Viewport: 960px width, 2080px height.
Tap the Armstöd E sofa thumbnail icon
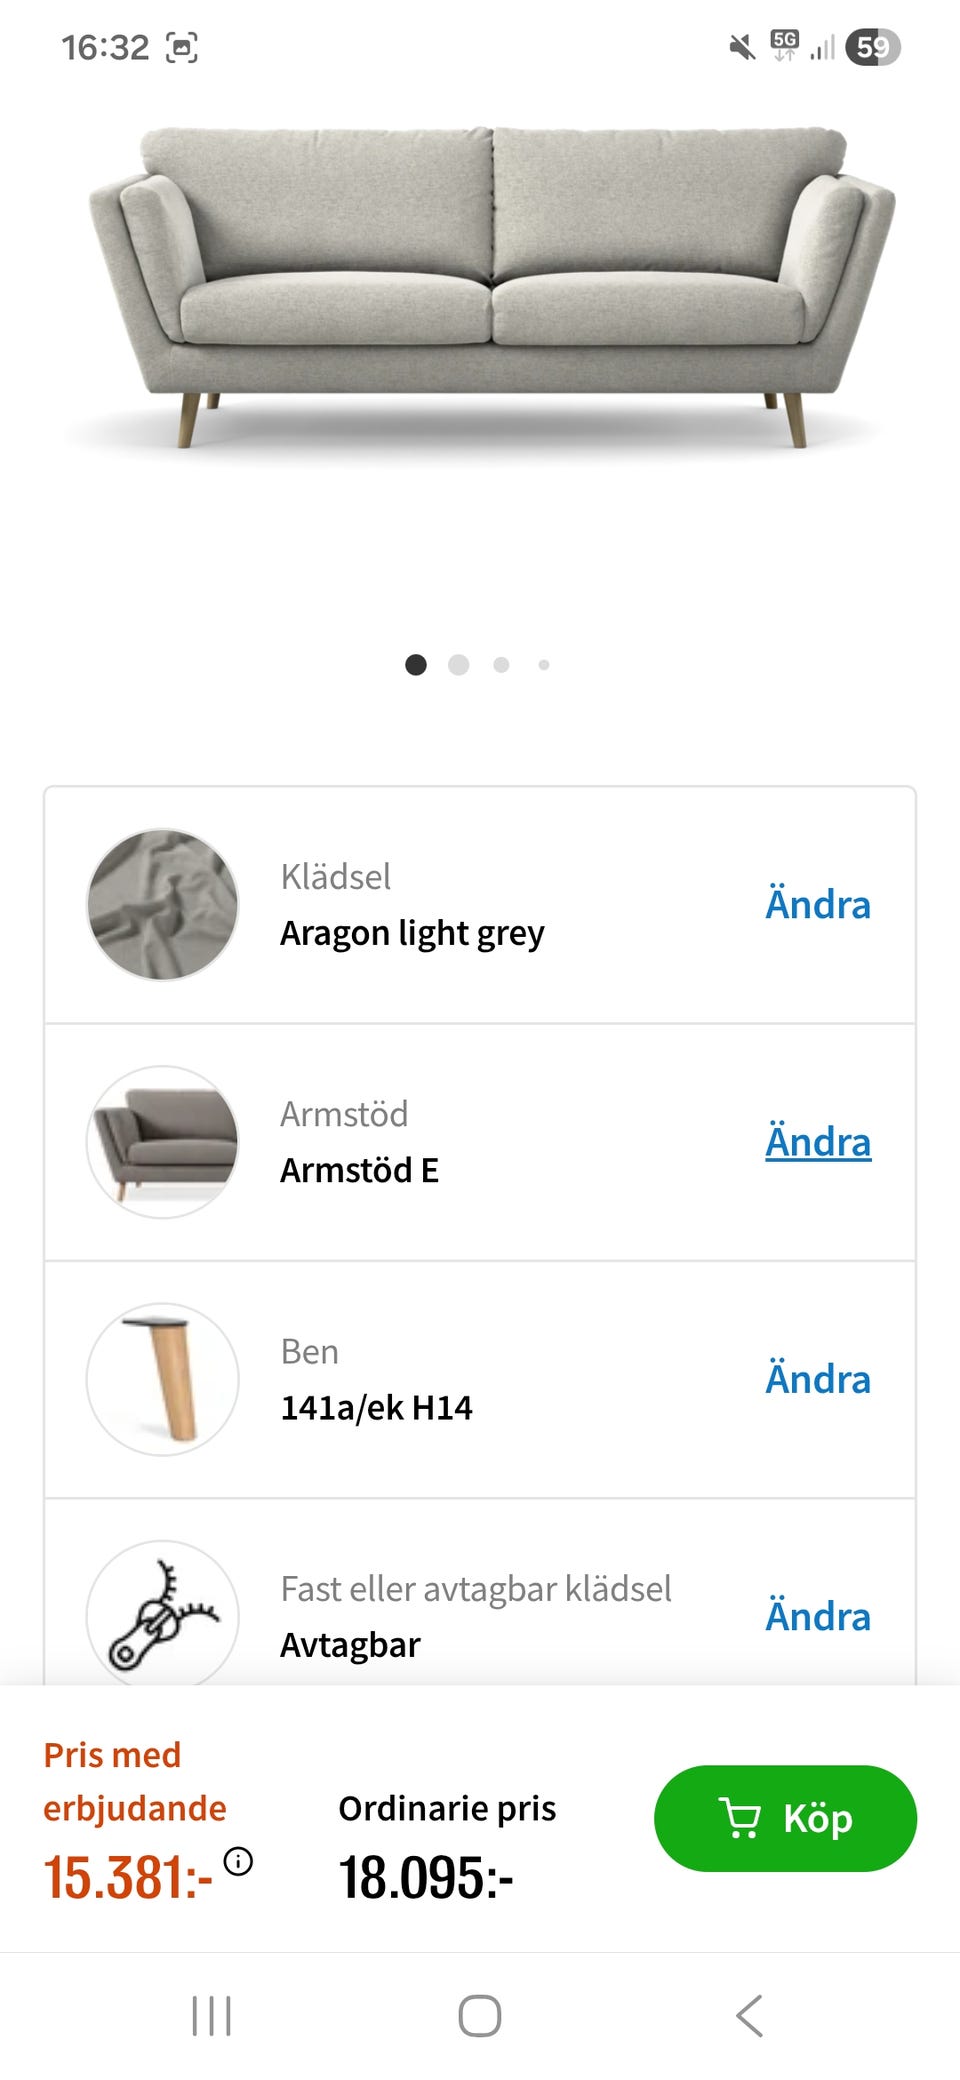[163, 1142]
